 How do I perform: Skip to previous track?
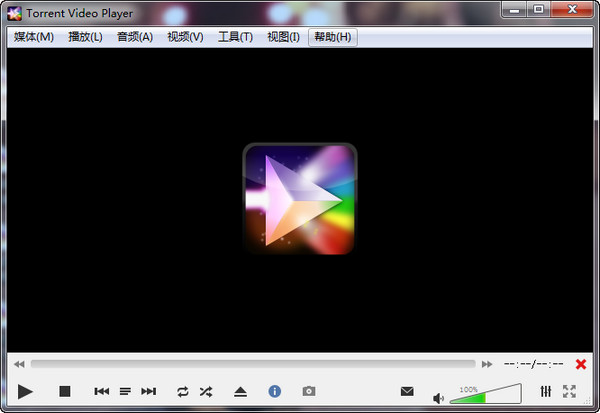[x=102, y=392]
